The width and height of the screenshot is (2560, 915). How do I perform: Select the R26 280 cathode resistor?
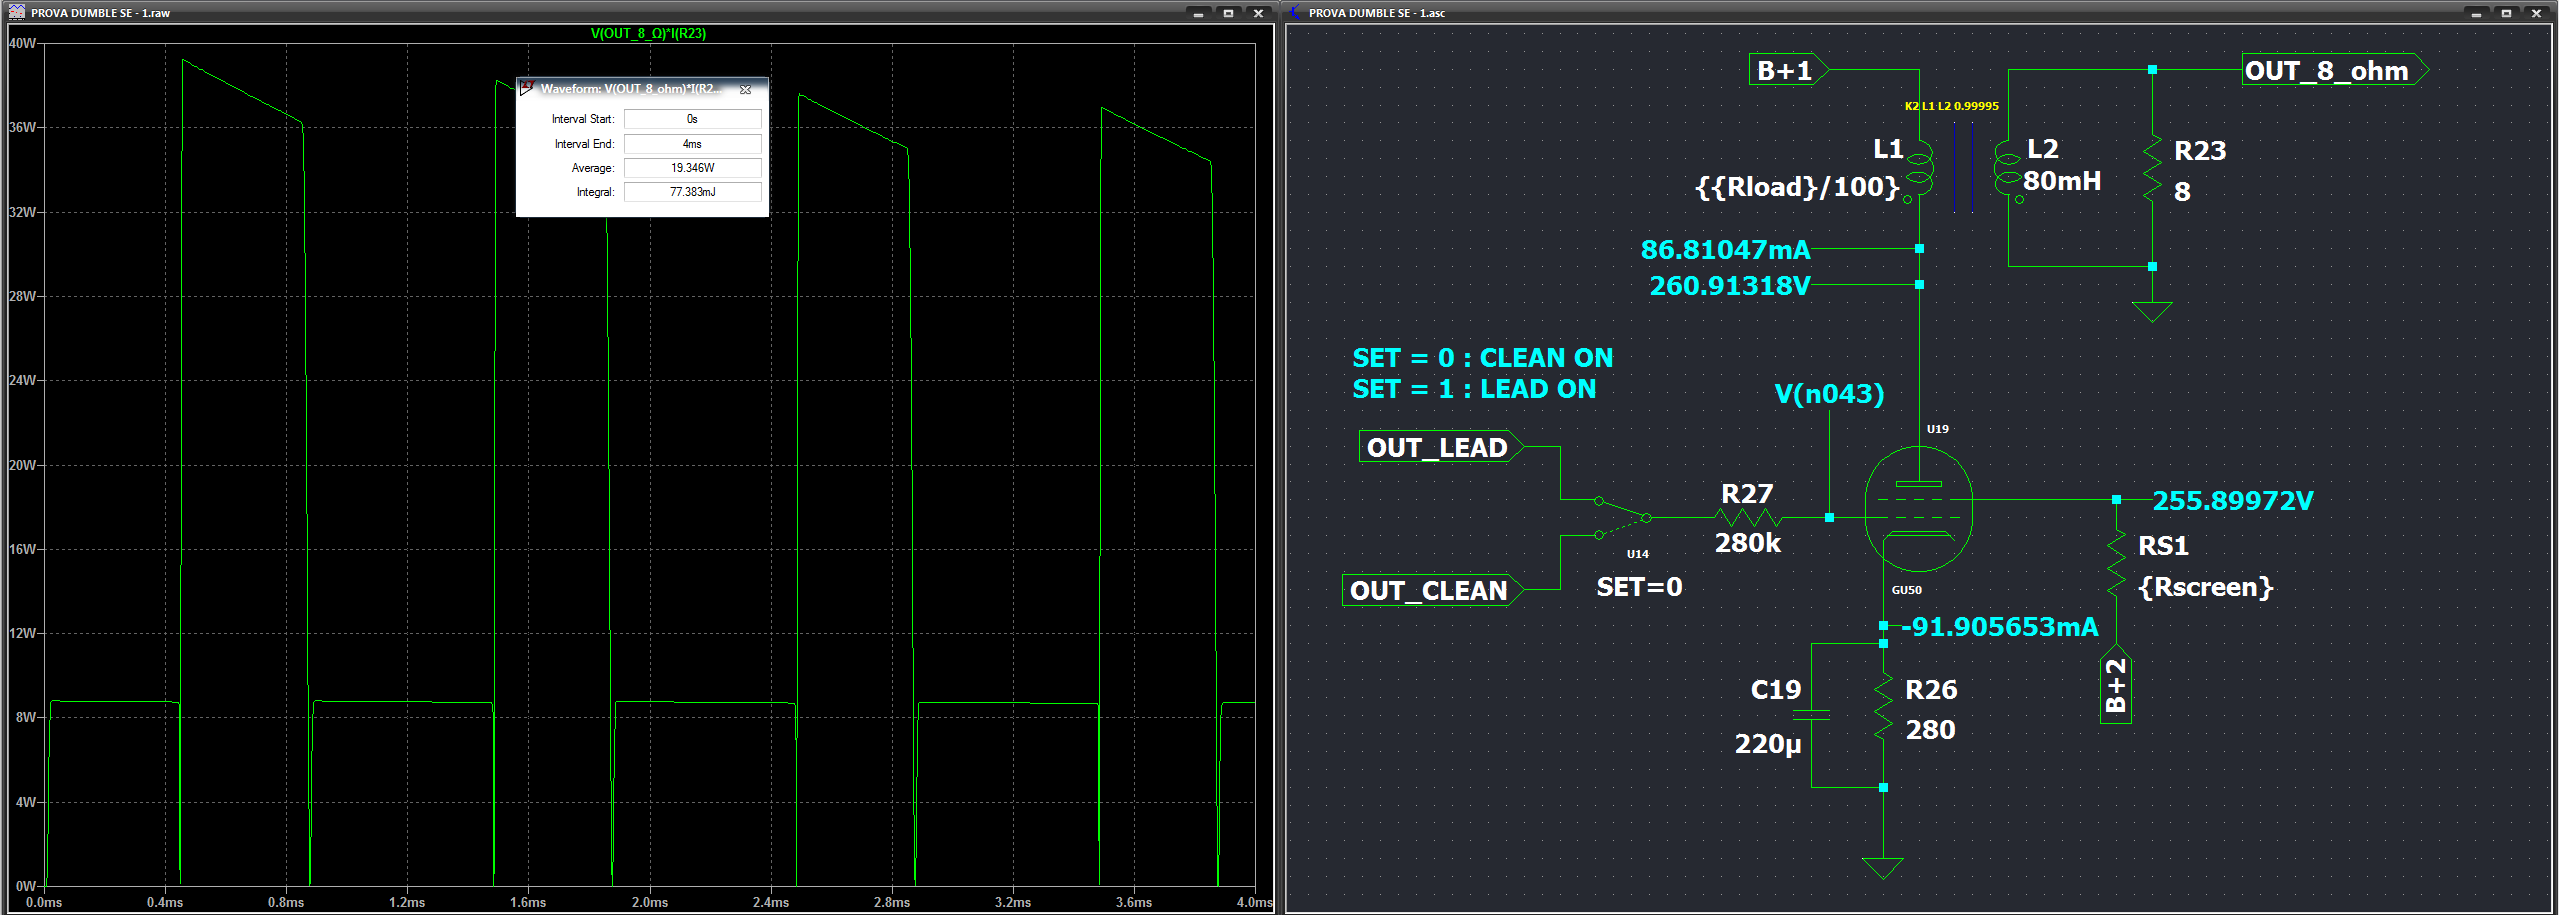point(1883,710)
